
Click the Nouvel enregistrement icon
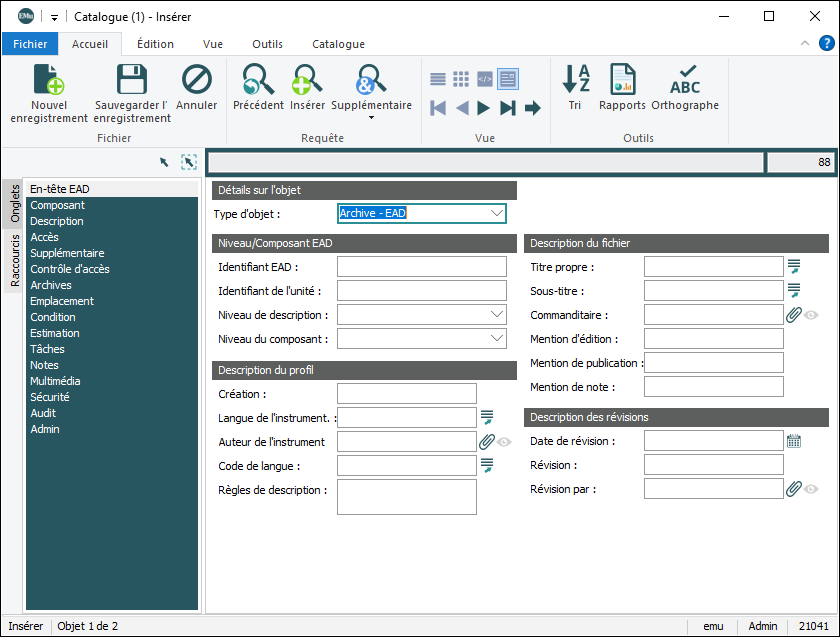[x=49, y=80]
